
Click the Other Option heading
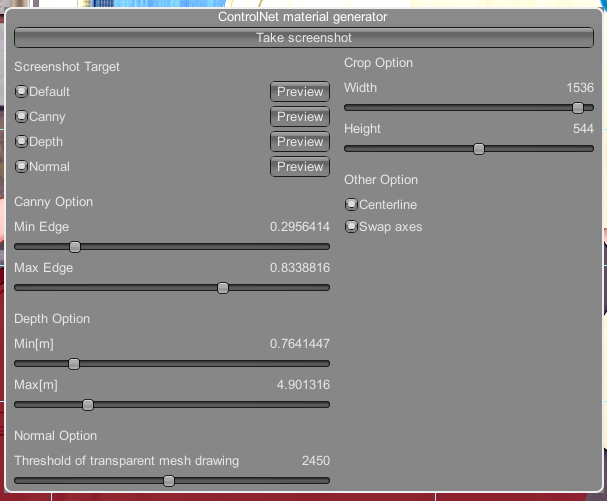click(381, 180)
